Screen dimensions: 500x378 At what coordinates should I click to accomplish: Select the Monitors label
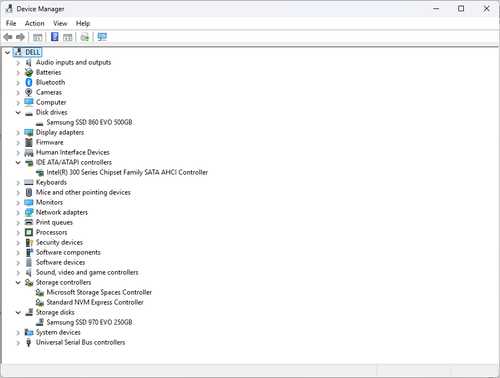(49, 202)
